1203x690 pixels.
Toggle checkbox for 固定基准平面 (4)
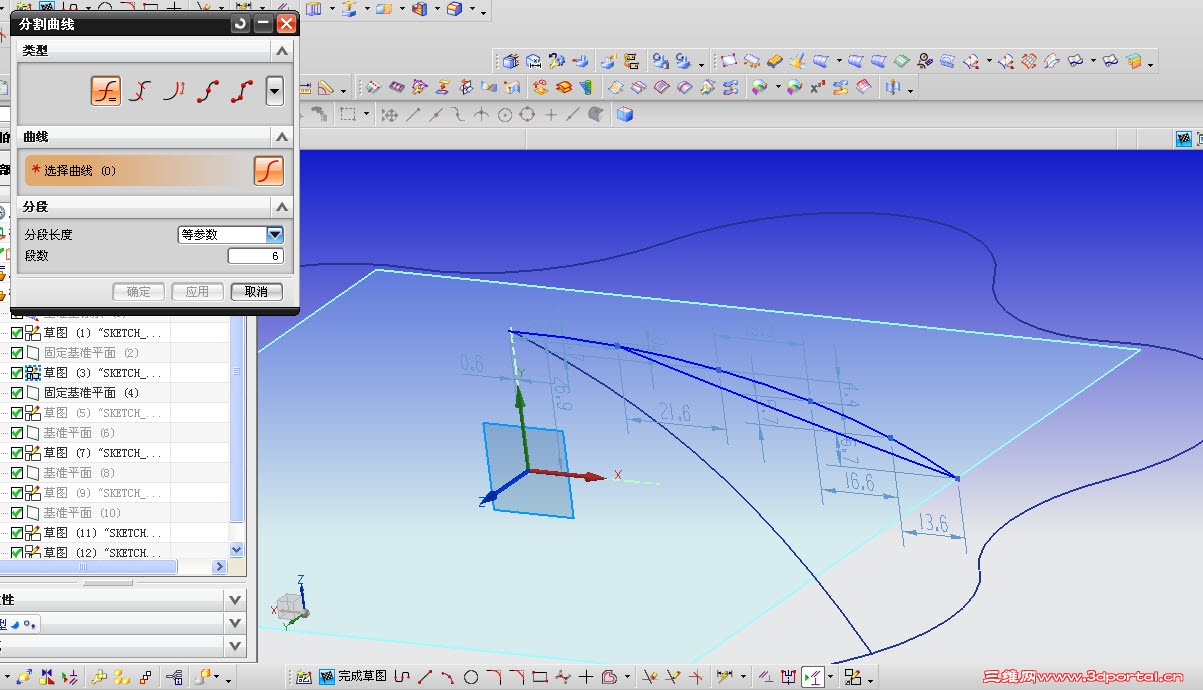click(x=17, y=393)
